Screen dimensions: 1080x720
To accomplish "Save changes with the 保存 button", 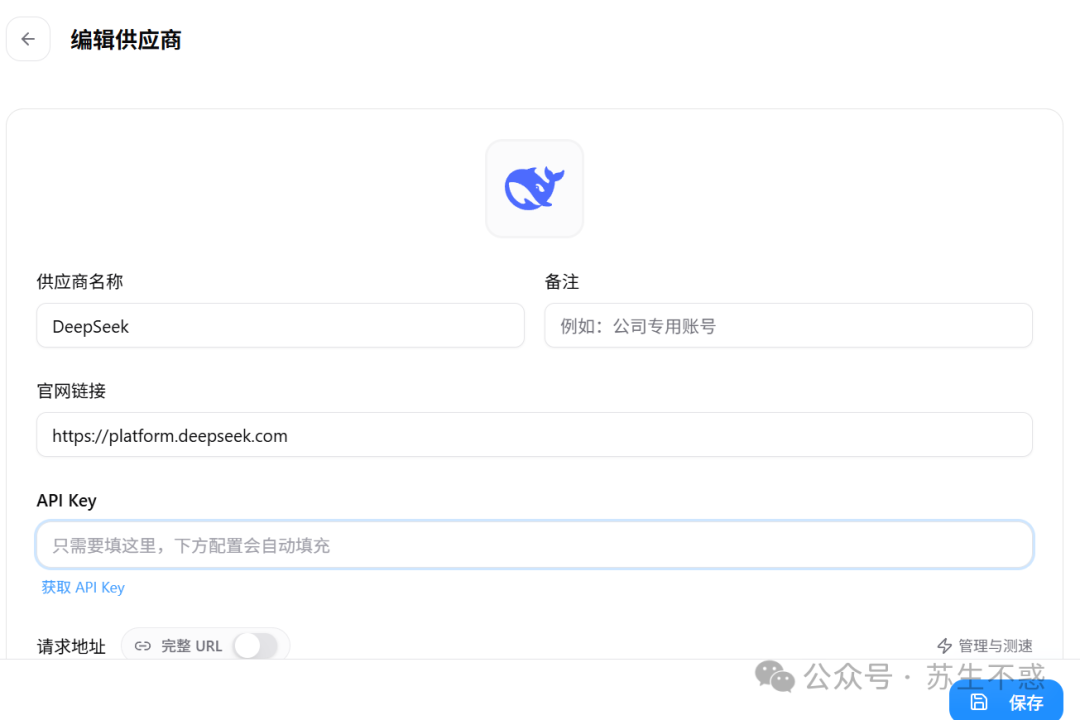I will [1006, 701].
